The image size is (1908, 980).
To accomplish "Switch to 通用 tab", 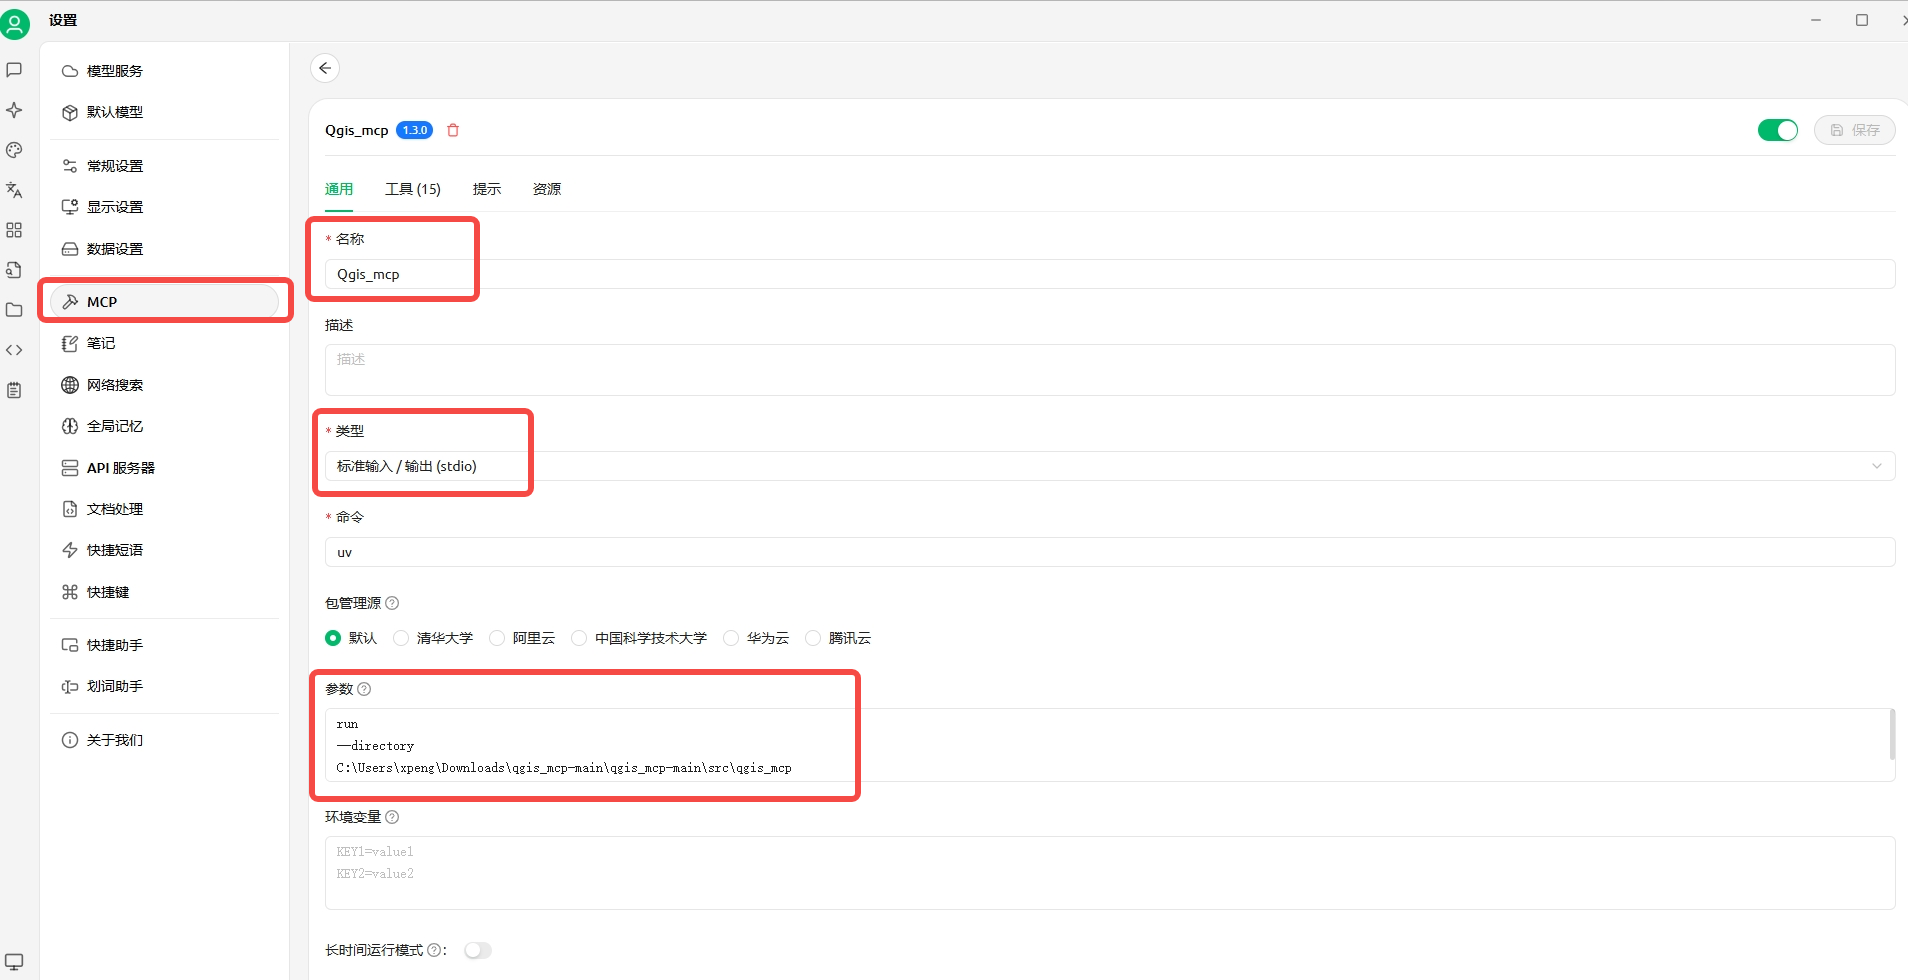I will [339, 189].
